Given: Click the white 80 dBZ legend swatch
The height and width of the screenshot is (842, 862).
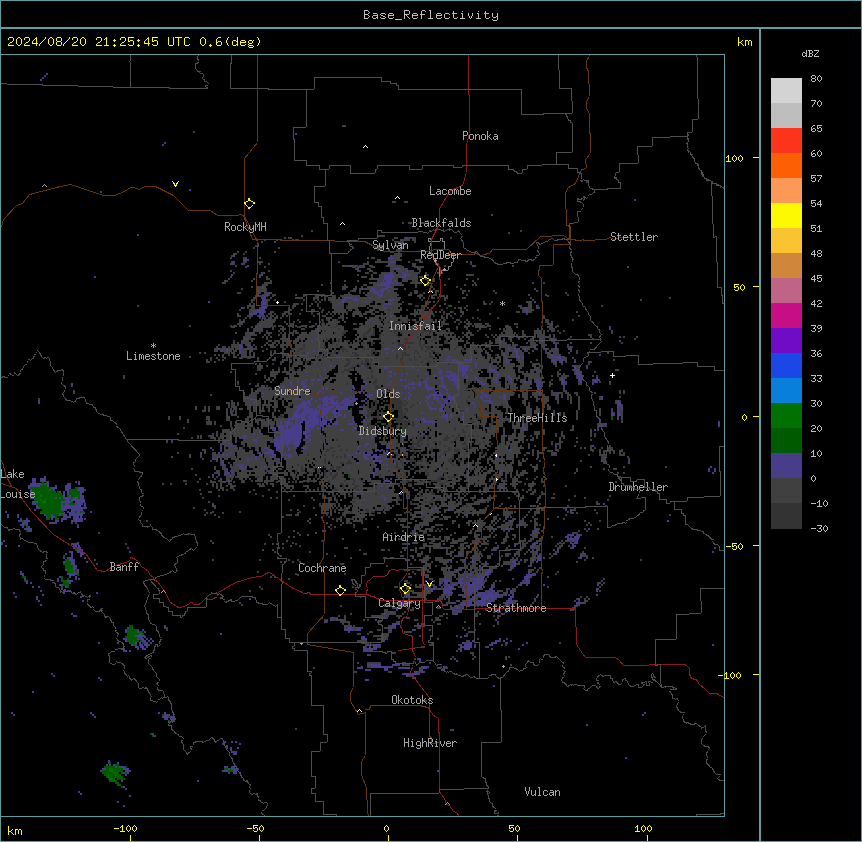Looking at the screenshot, I should tap(786, 91).
